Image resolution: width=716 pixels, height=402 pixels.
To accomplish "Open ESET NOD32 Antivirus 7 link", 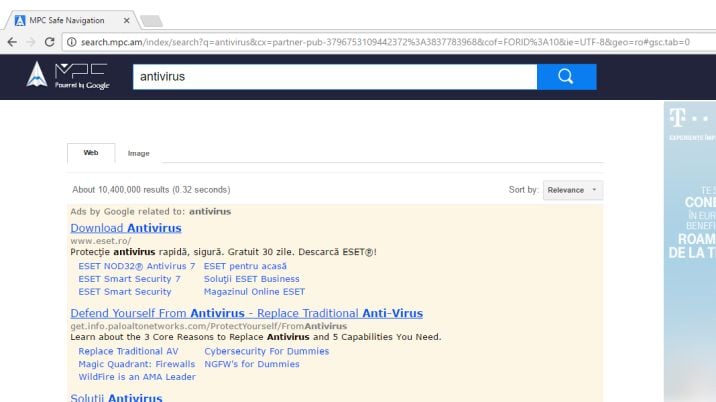I will [x=137, y=266].
